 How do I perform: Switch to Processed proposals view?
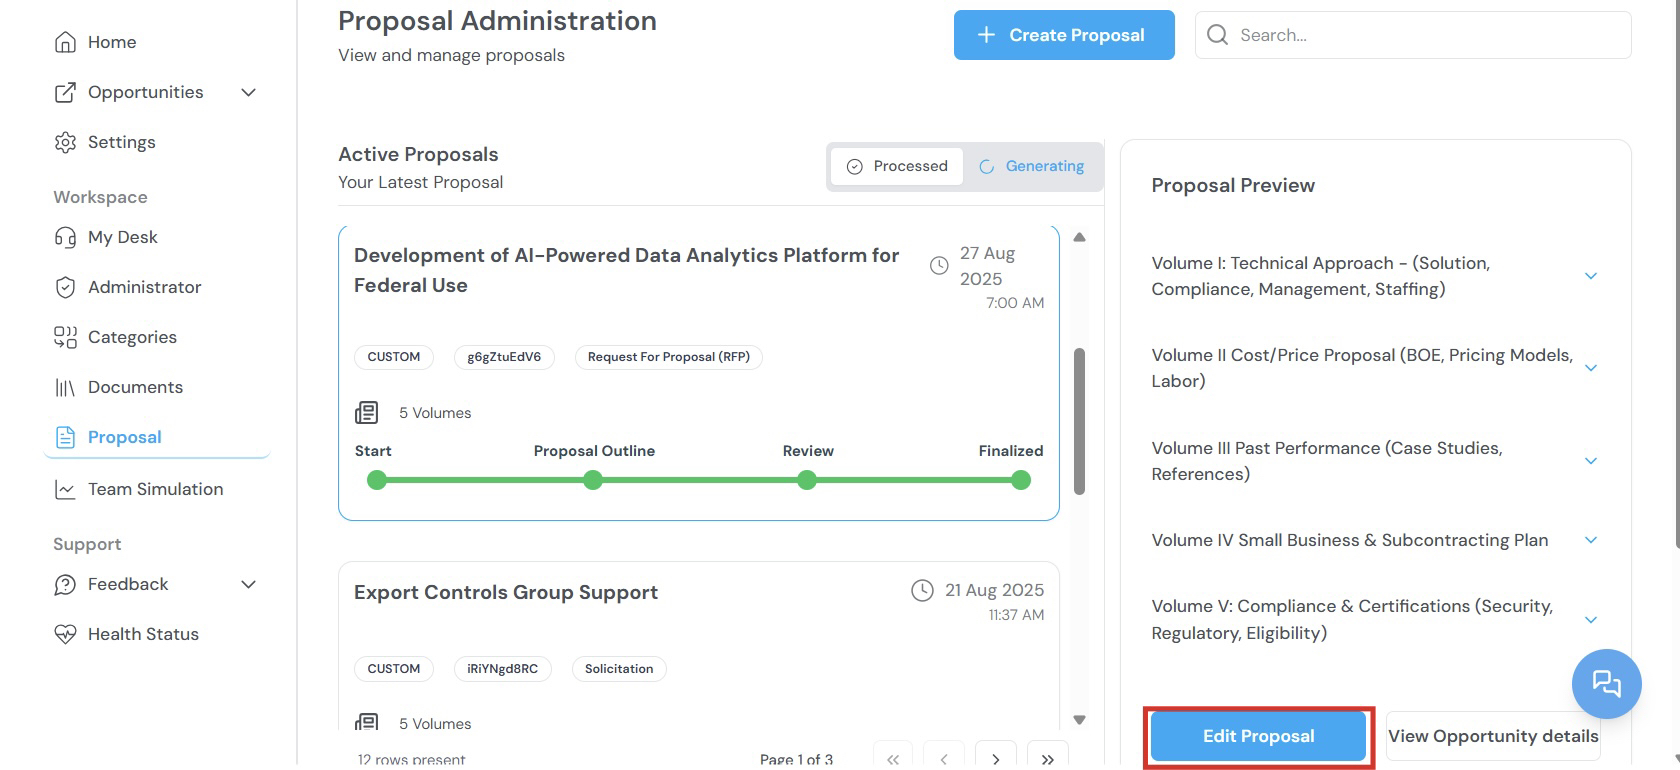click(x=897, y=166)
